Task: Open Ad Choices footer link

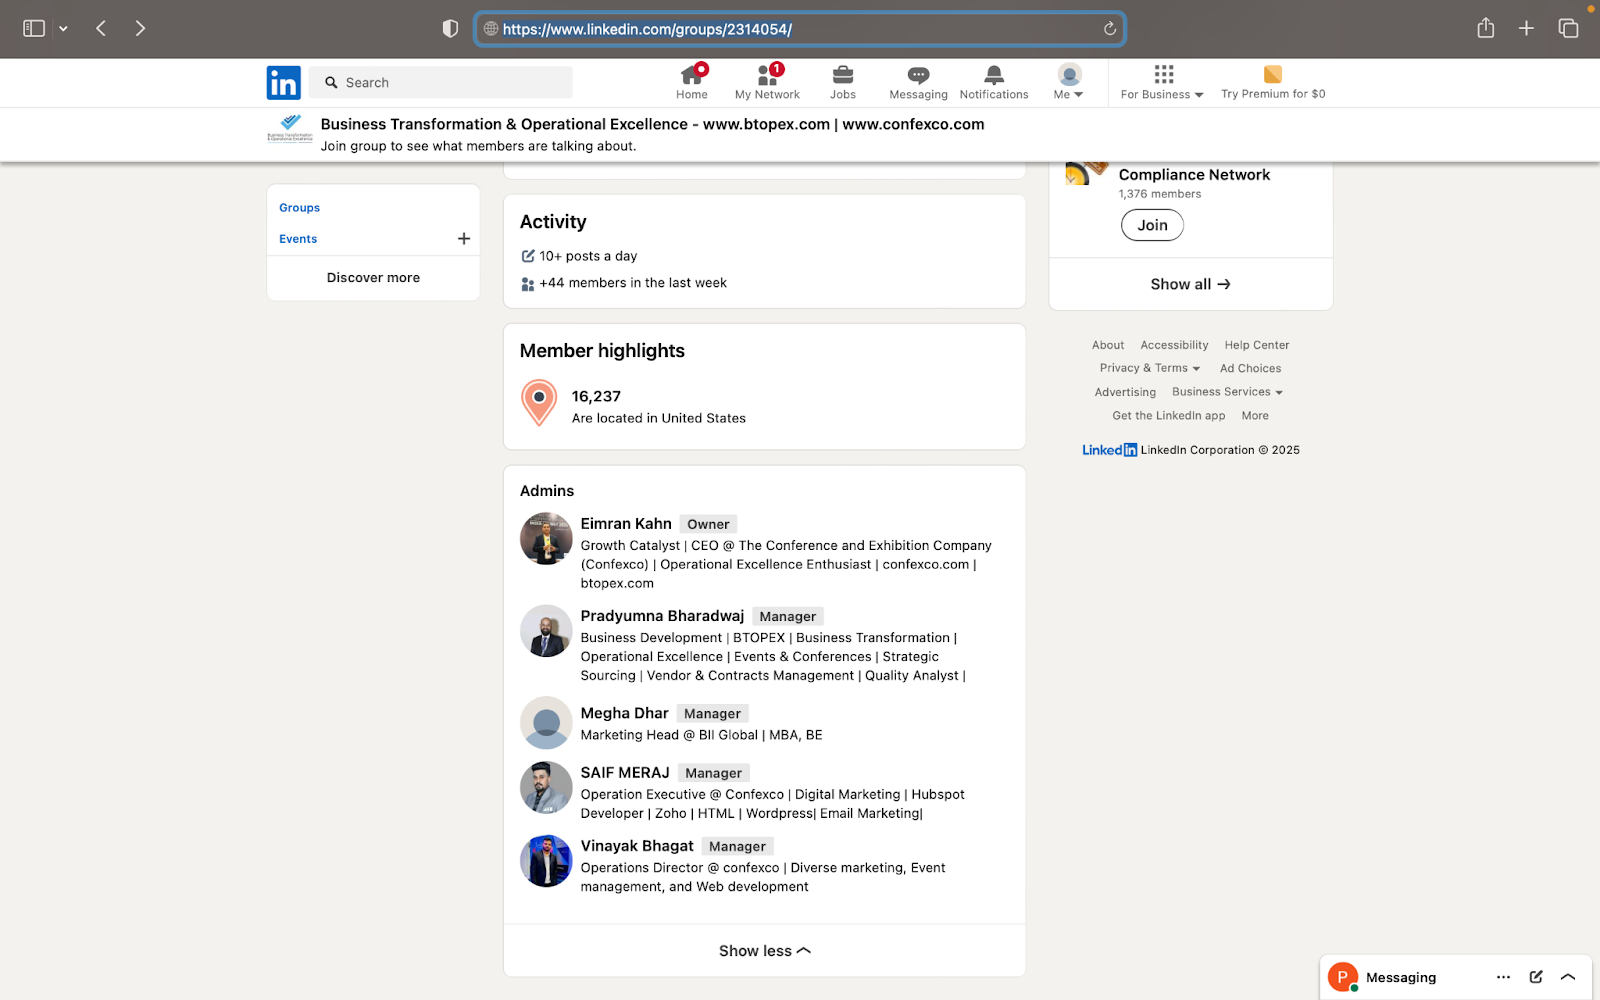Action: click(1250, 368)
